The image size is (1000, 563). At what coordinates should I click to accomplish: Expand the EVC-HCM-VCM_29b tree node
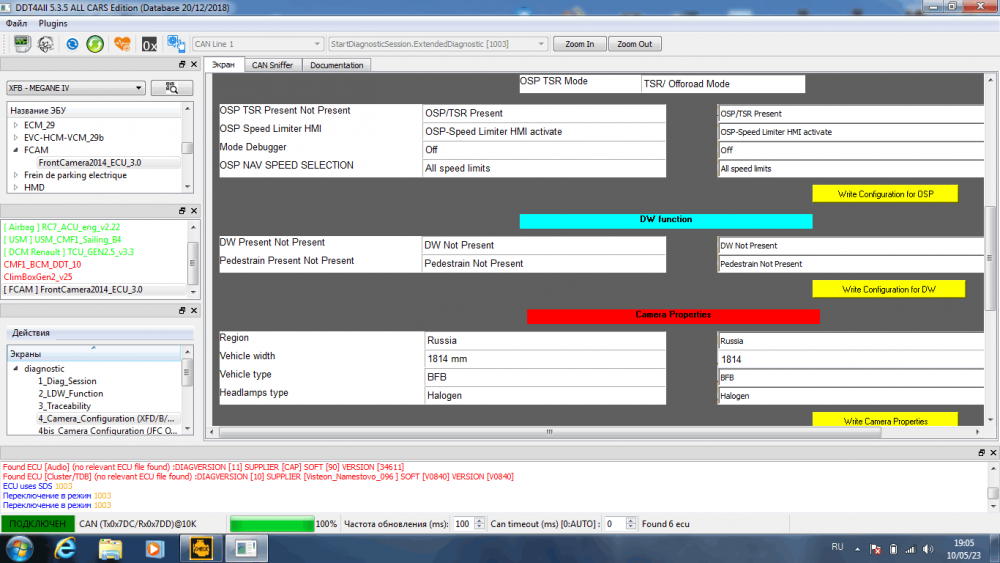pyautogui.click(x=16, y=138)
